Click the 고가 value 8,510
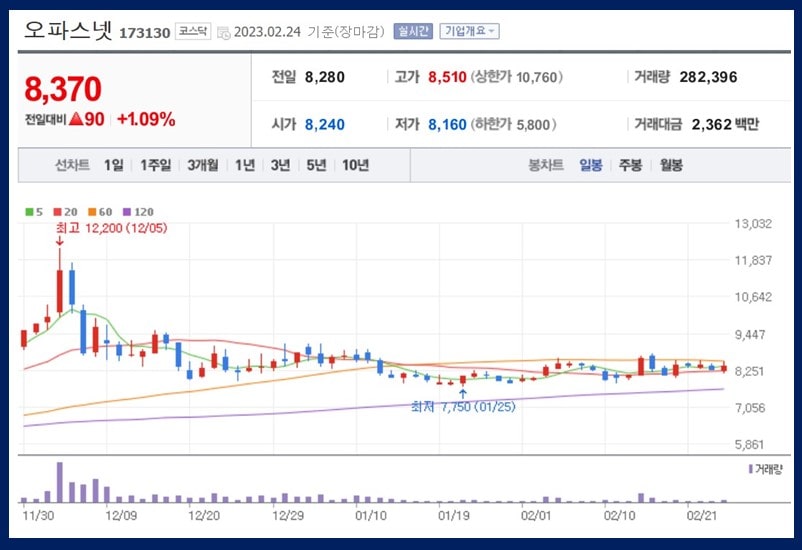This screenshot has width=802, height=550. [x=447, y=77]
